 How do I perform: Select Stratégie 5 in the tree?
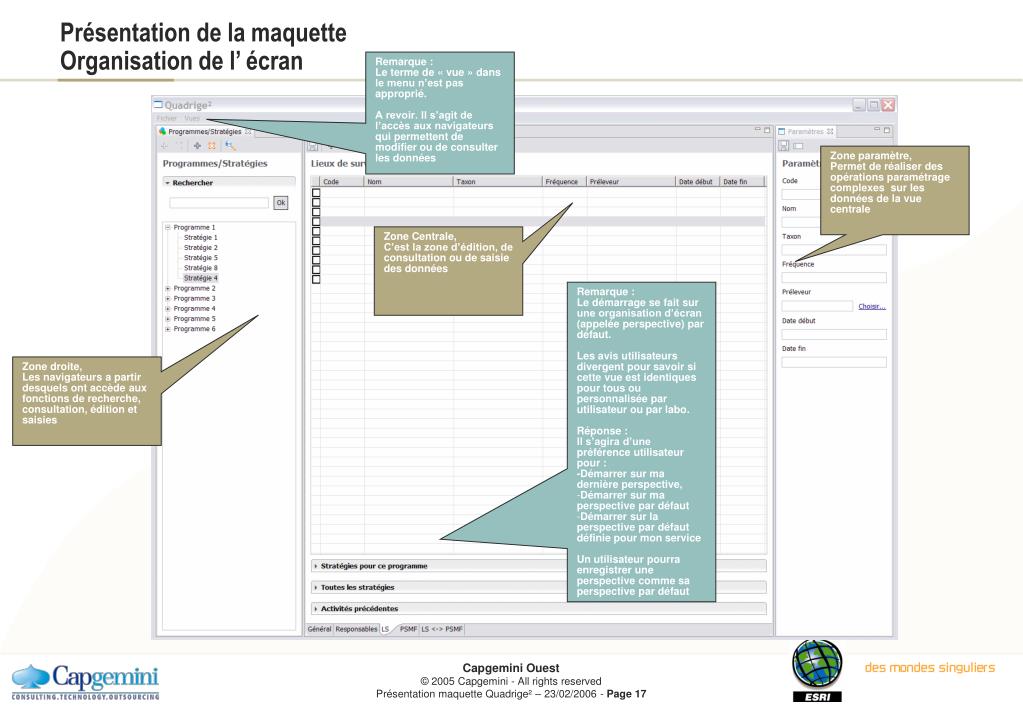coord(200,258)
